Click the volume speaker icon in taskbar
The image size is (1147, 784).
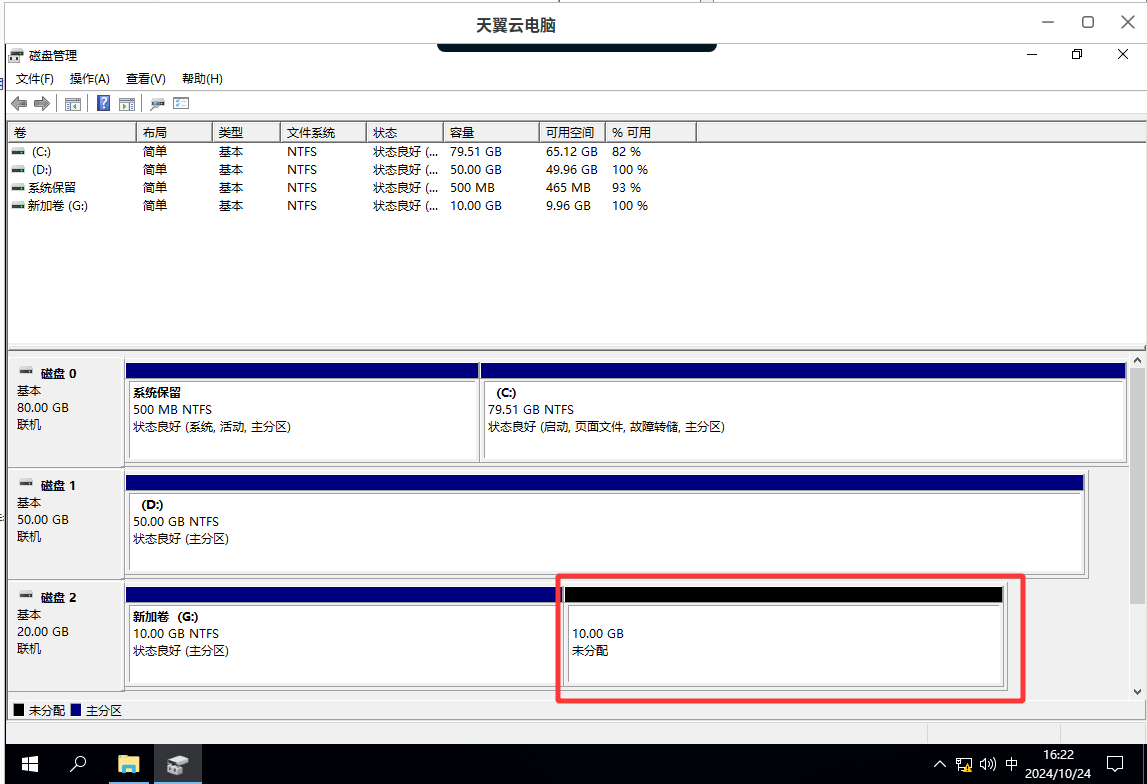(x=988, y=765)
